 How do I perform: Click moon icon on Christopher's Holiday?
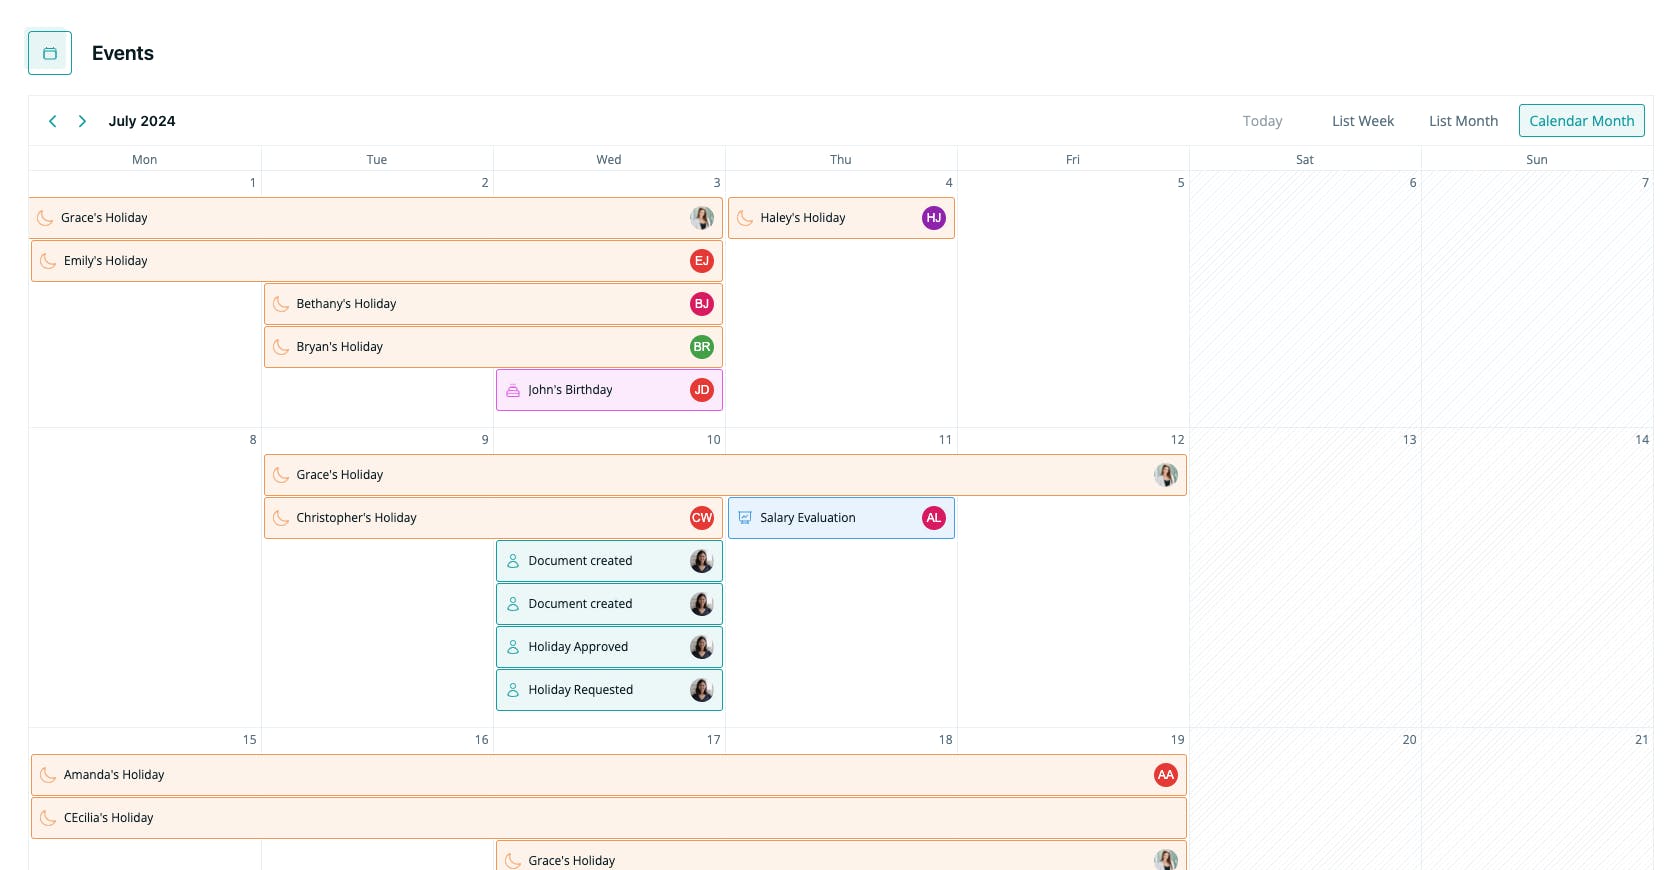(x=281, y=518)
